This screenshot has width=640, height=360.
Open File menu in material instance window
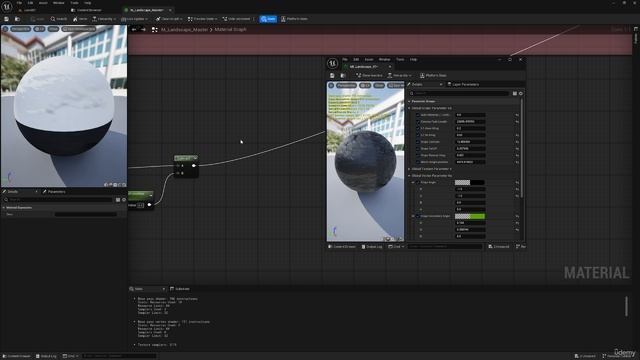pos(345,60)
